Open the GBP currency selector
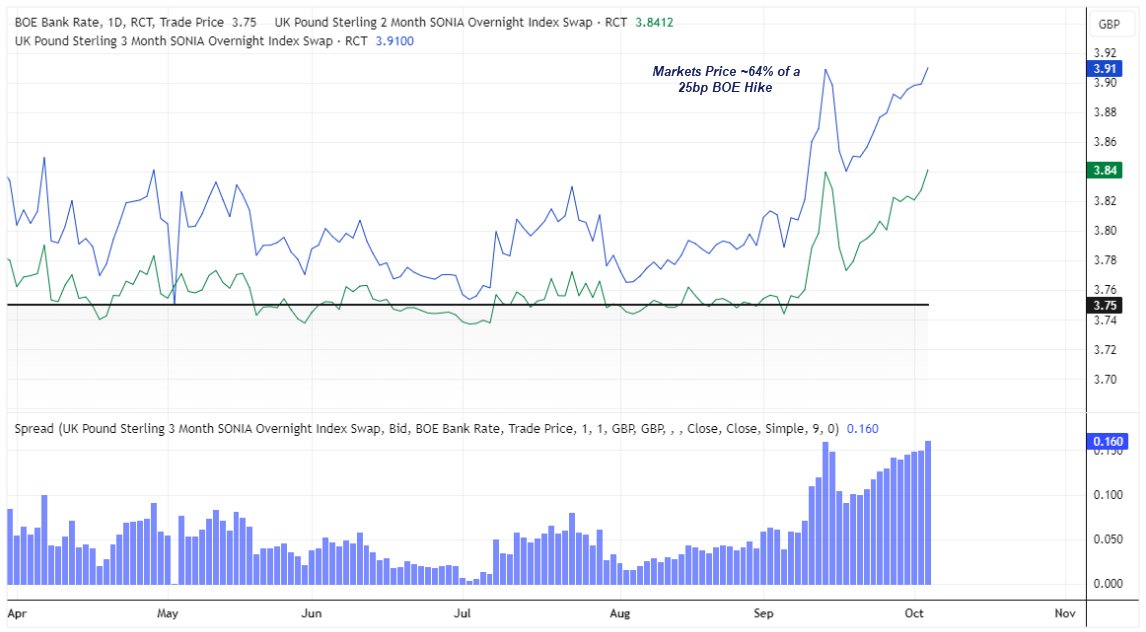Viewport: 1146px width, 632px height. pos(1109,24)
